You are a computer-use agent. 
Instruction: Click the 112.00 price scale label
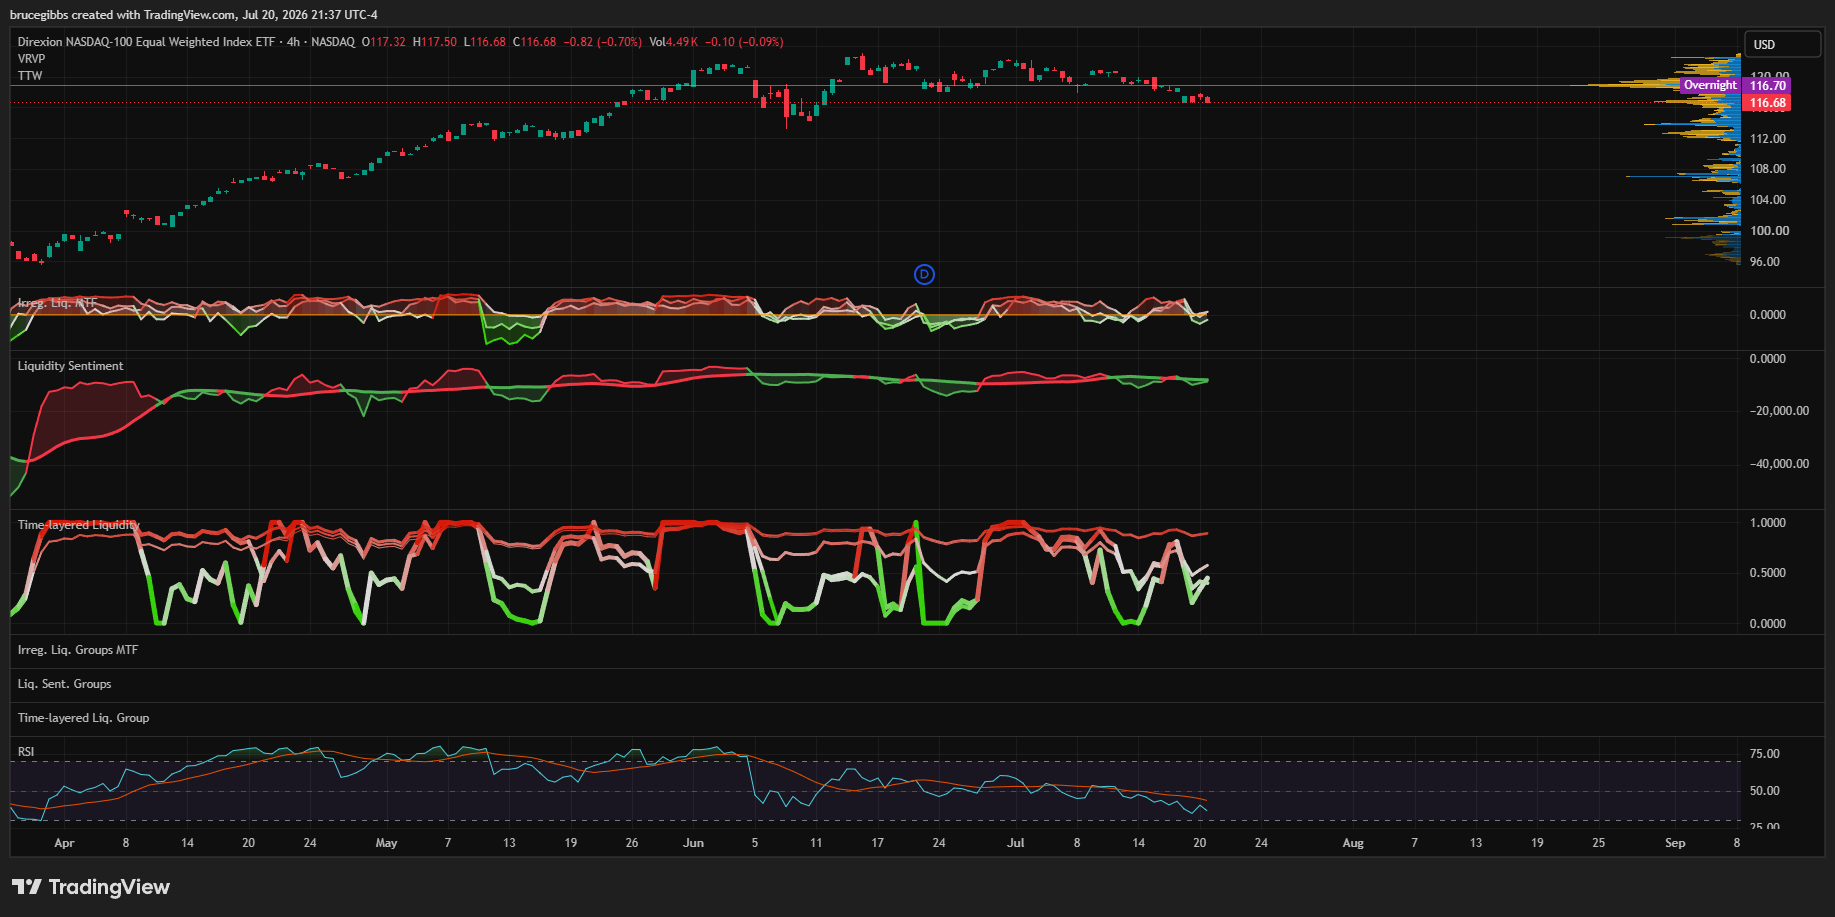pyautogui.click(x=1767, y=139)
